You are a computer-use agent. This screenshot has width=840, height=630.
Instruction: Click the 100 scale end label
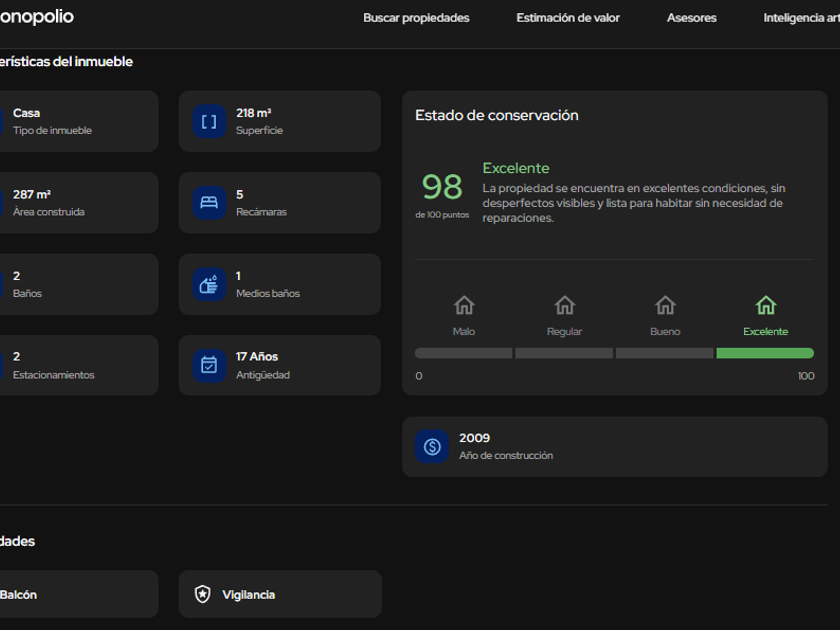806,376
